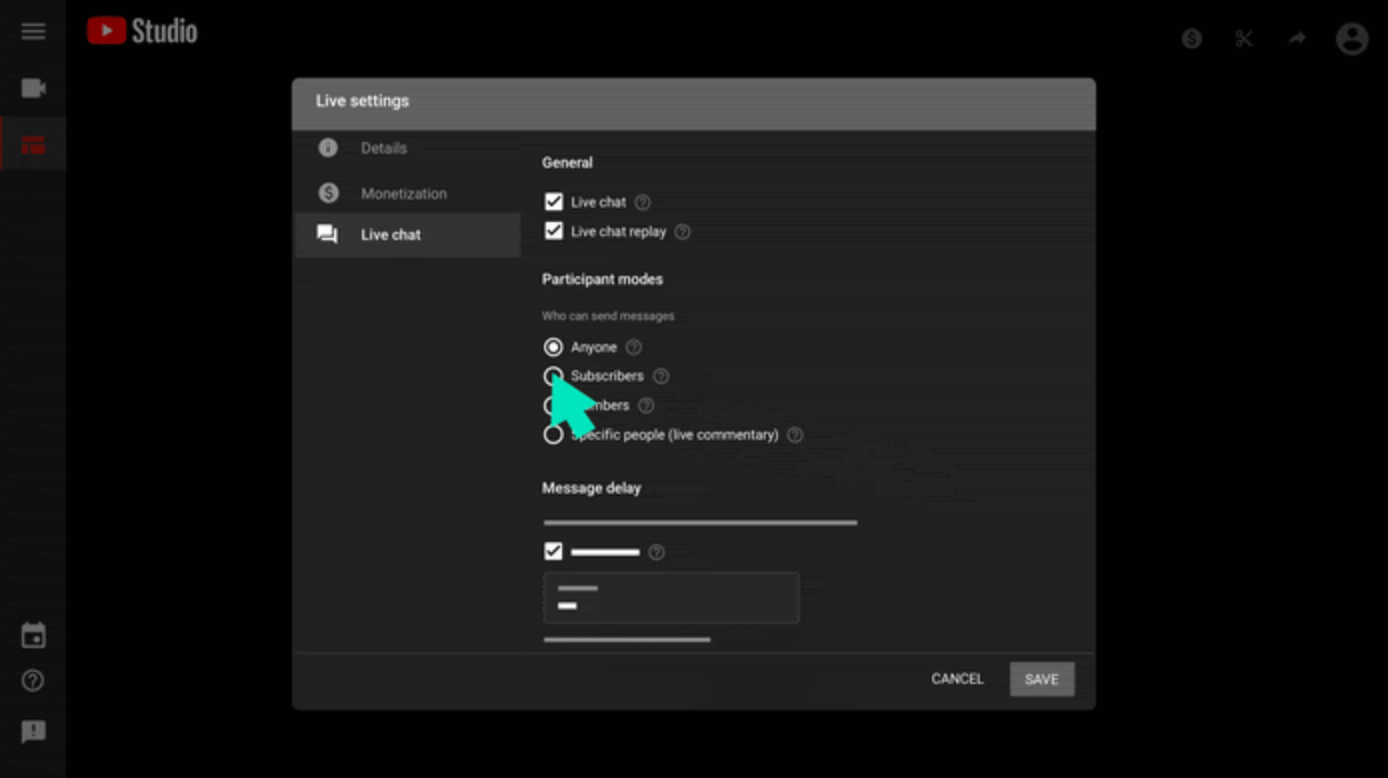Image resolution: width=1388 pixels, height=778 pixels.
Task: Open the account avatar icon
Action: point(1352,39)
